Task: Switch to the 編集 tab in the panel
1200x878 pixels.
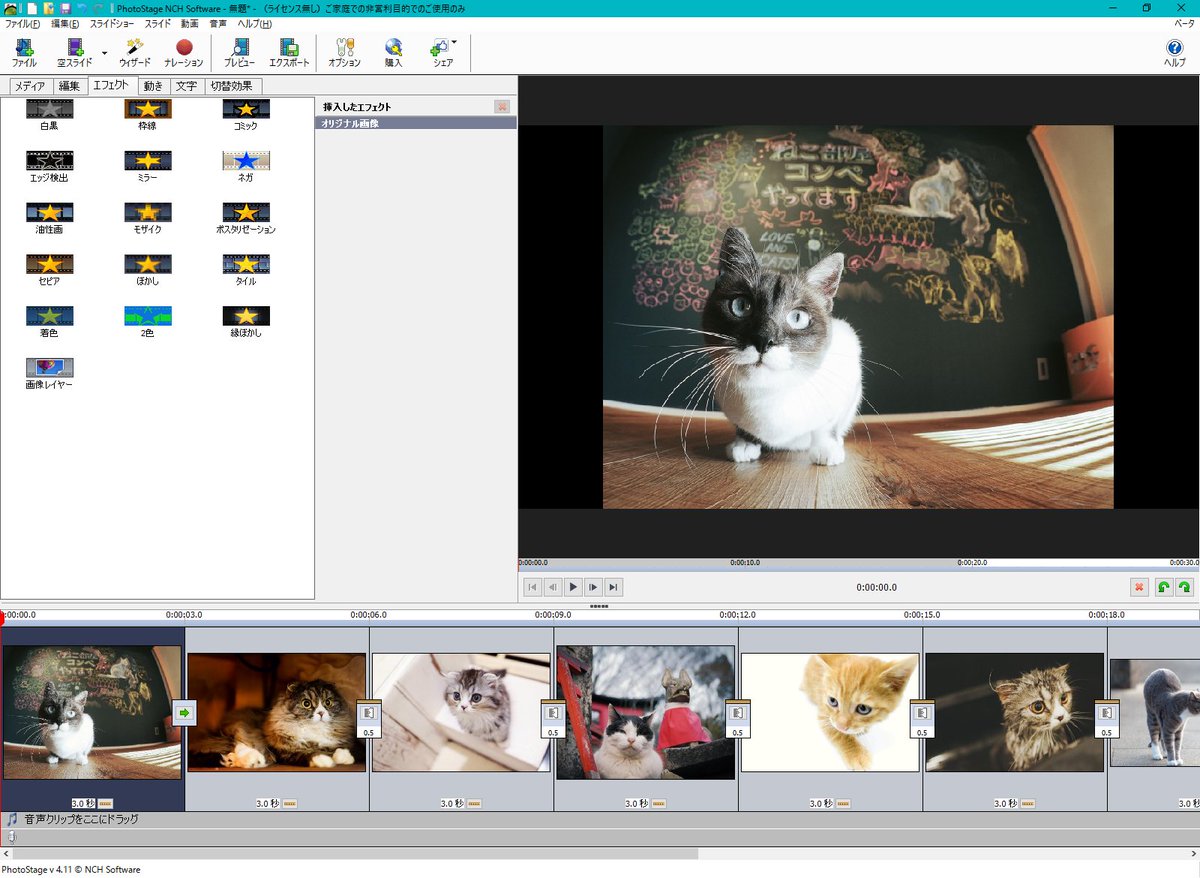Action: tap(69, 86)
